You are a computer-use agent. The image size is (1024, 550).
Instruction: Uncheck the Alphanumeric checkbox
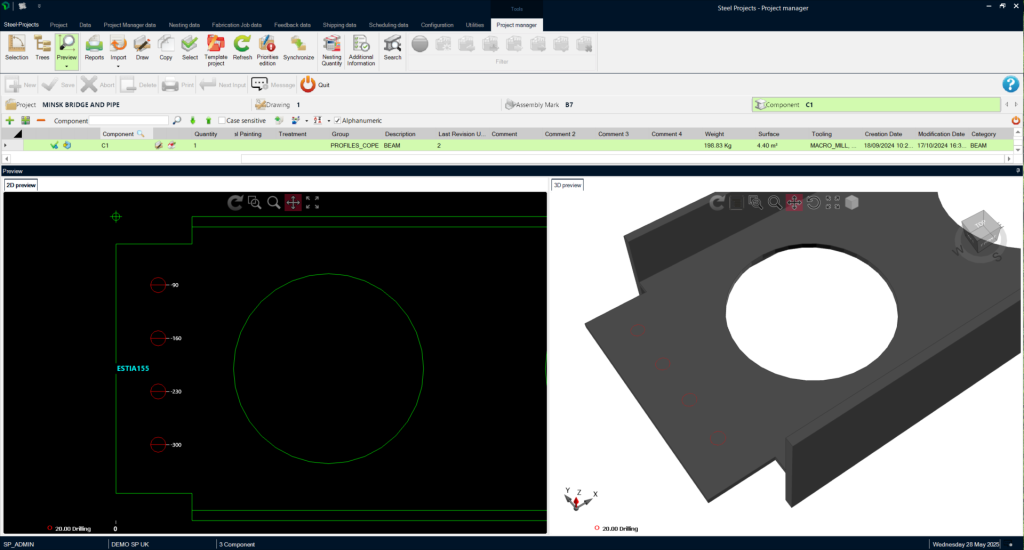(337, 120)
